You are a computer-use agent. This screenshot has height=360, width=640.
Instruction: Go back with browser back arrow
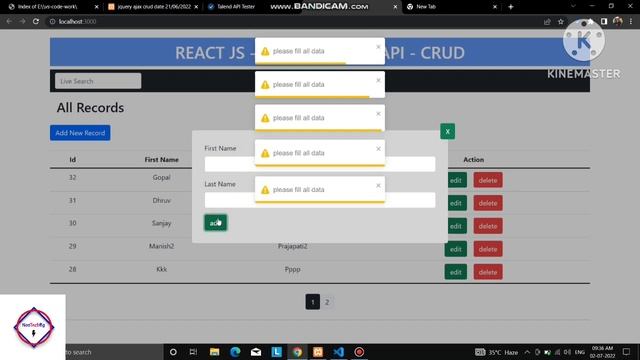(x=9, y=21)
